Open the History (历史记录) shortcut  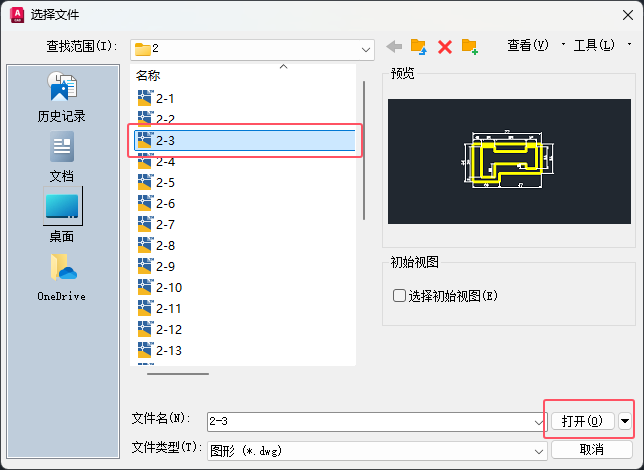point(62,97)
